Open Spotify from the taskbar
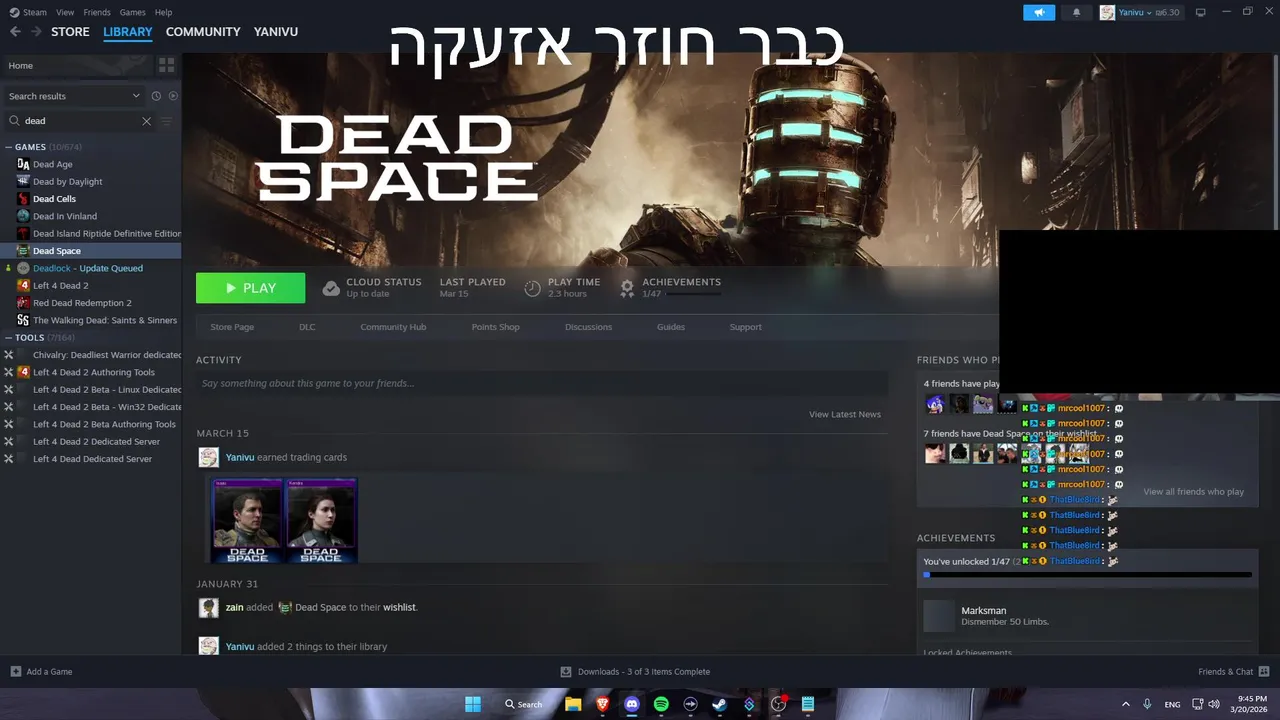Viewport: 1280px width, 720px height. [661, 704]
